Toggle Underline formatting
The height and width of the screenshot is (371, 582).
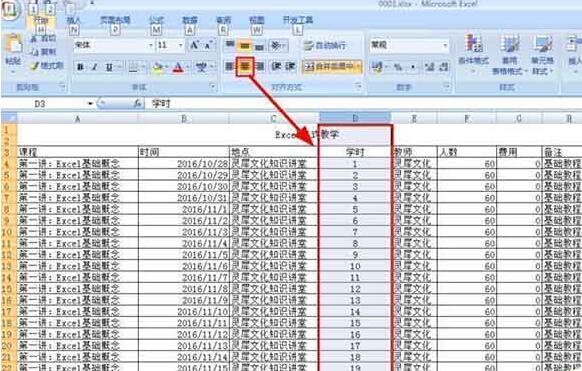click(109, 67)
